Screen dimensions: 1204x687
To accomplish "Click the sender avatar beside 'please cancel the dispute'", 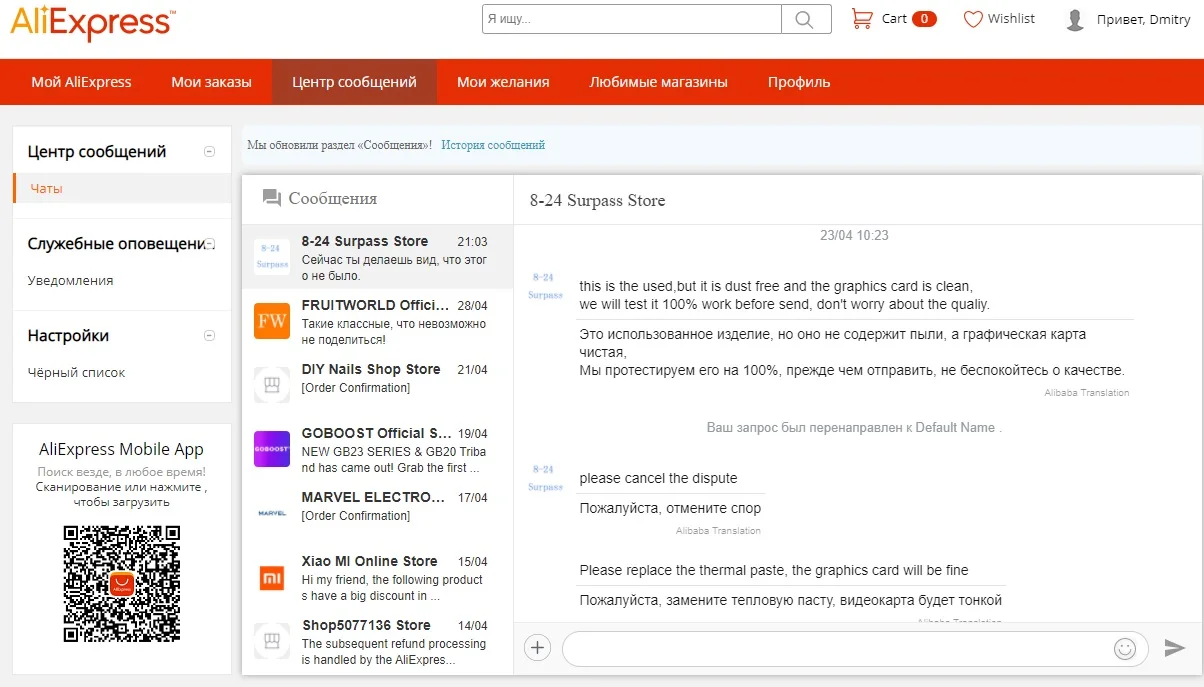I will pyautogui.click(x=546, y=478).
